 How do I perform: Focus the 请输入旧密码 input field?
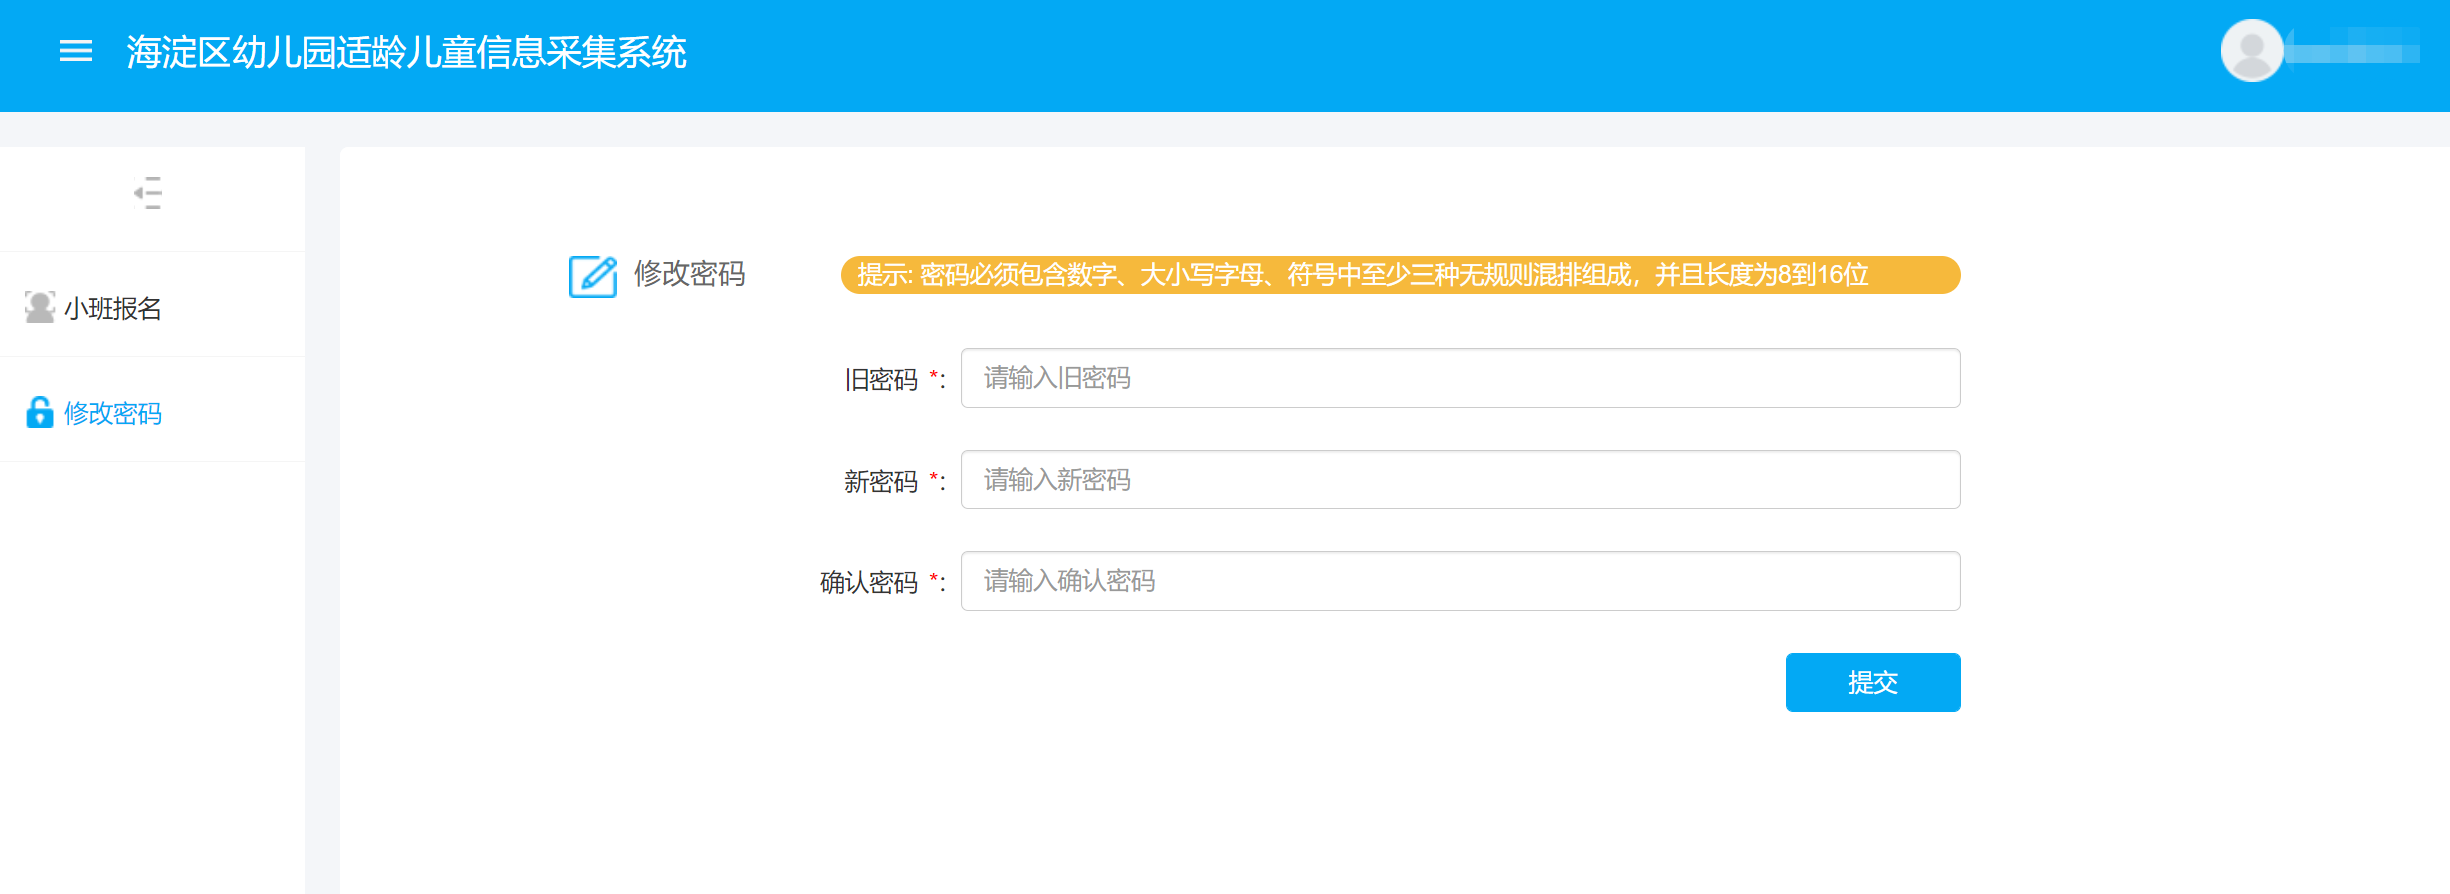coord(1460,378)
